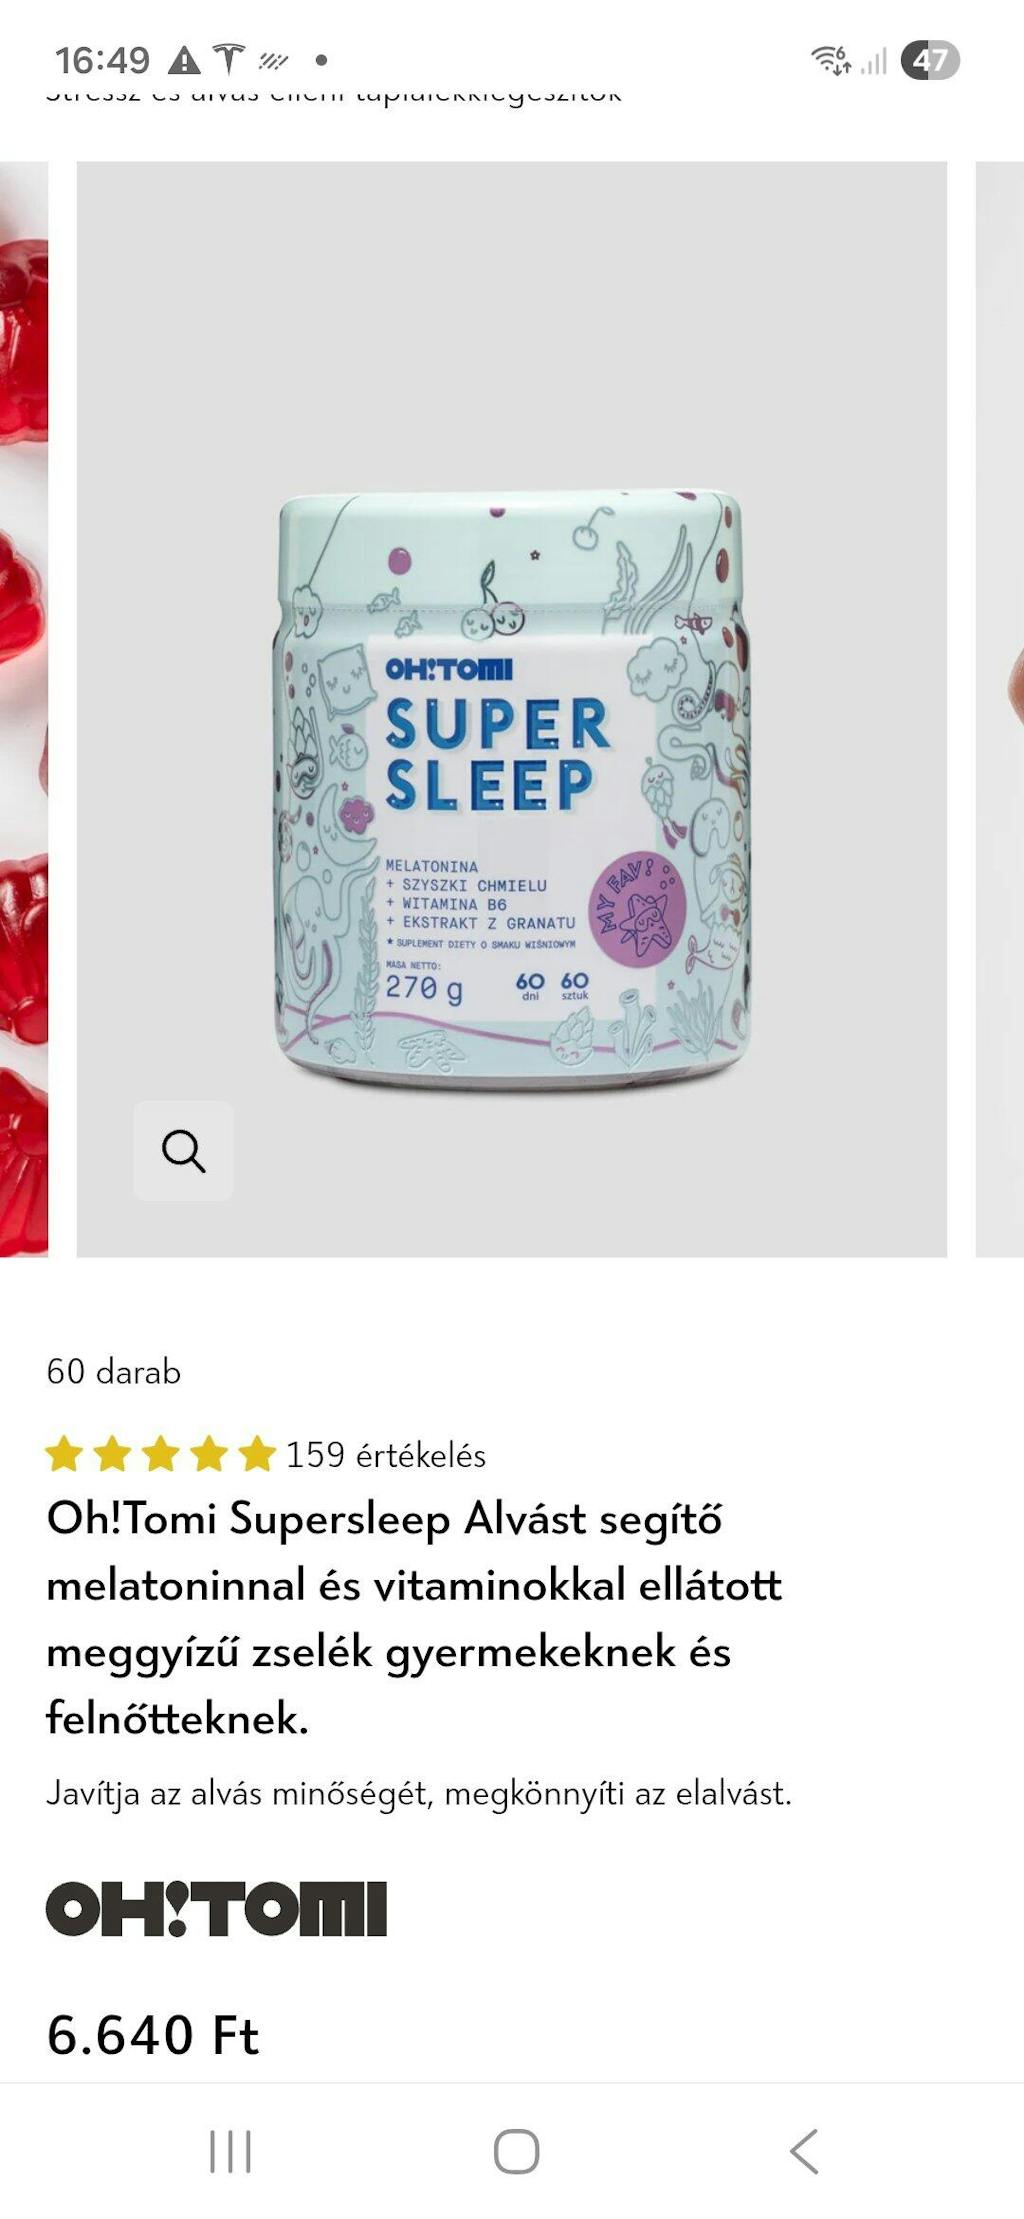Tap the warning triangle notification icon
1024x2219 pixels.
184,61
